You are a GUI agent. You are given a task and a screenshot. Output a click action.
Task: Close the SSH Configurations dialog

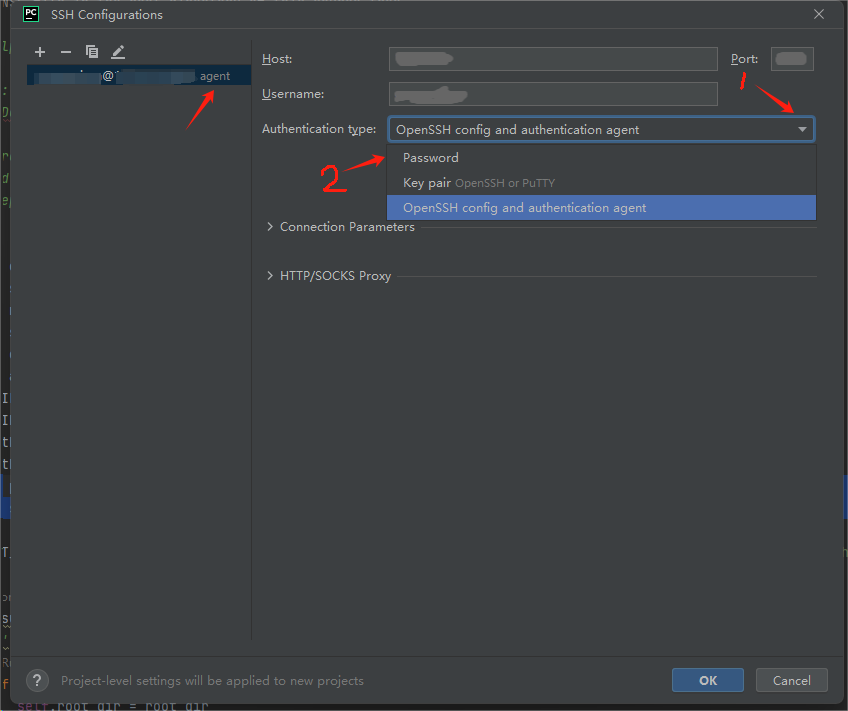click(x=819, y=15)
